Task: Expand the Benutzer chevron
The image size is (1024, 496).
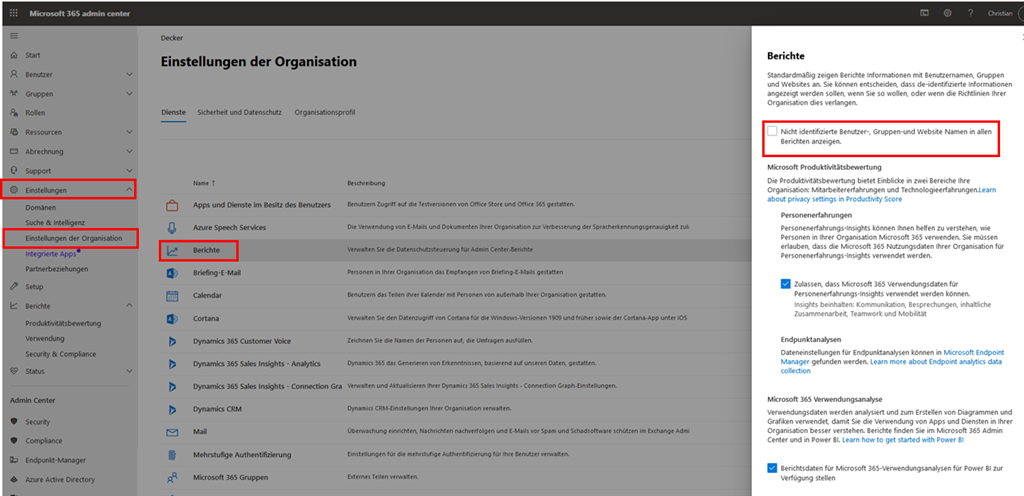Action: (x=129, y=74)
